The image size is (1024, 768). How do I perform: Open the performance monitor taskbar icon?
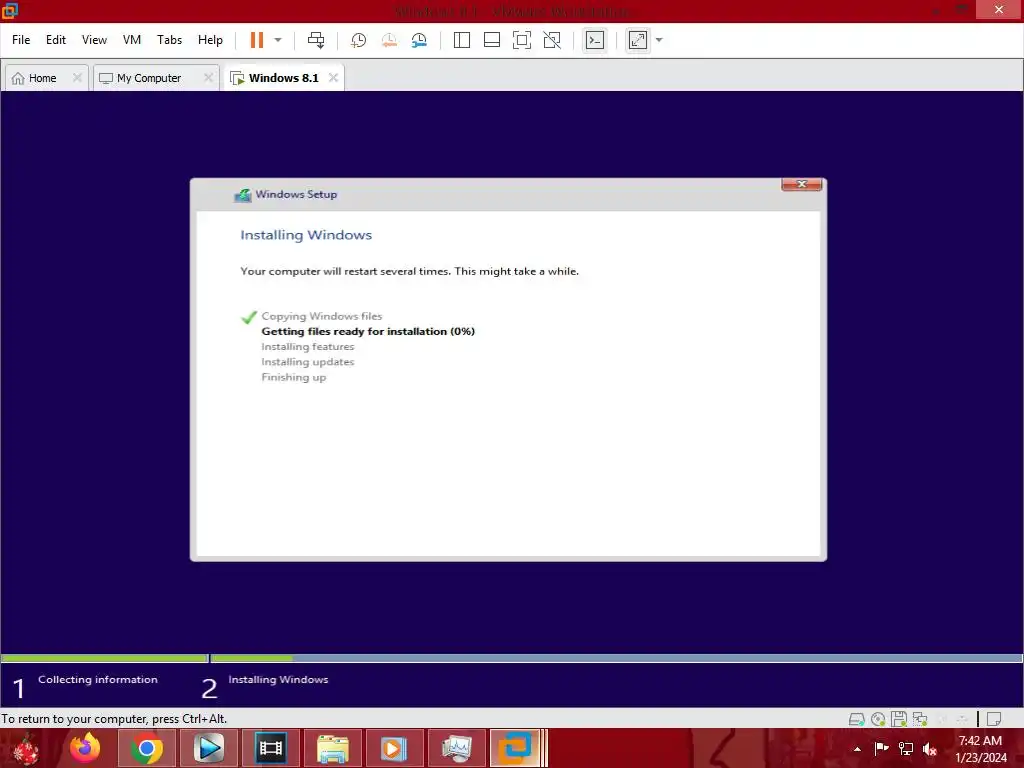[x=456, y=748]
